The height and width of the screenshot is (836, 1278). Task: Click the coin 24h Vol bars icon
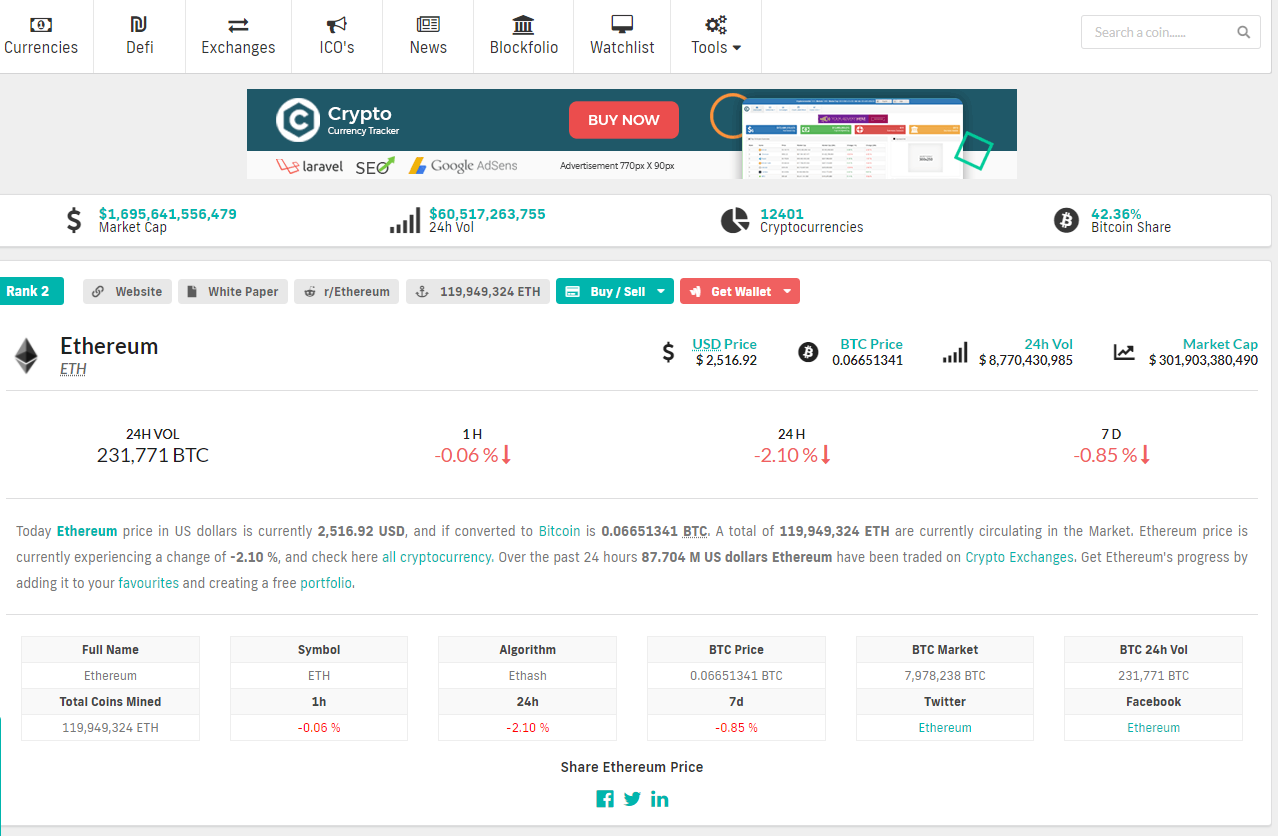(x=955, y=352)
